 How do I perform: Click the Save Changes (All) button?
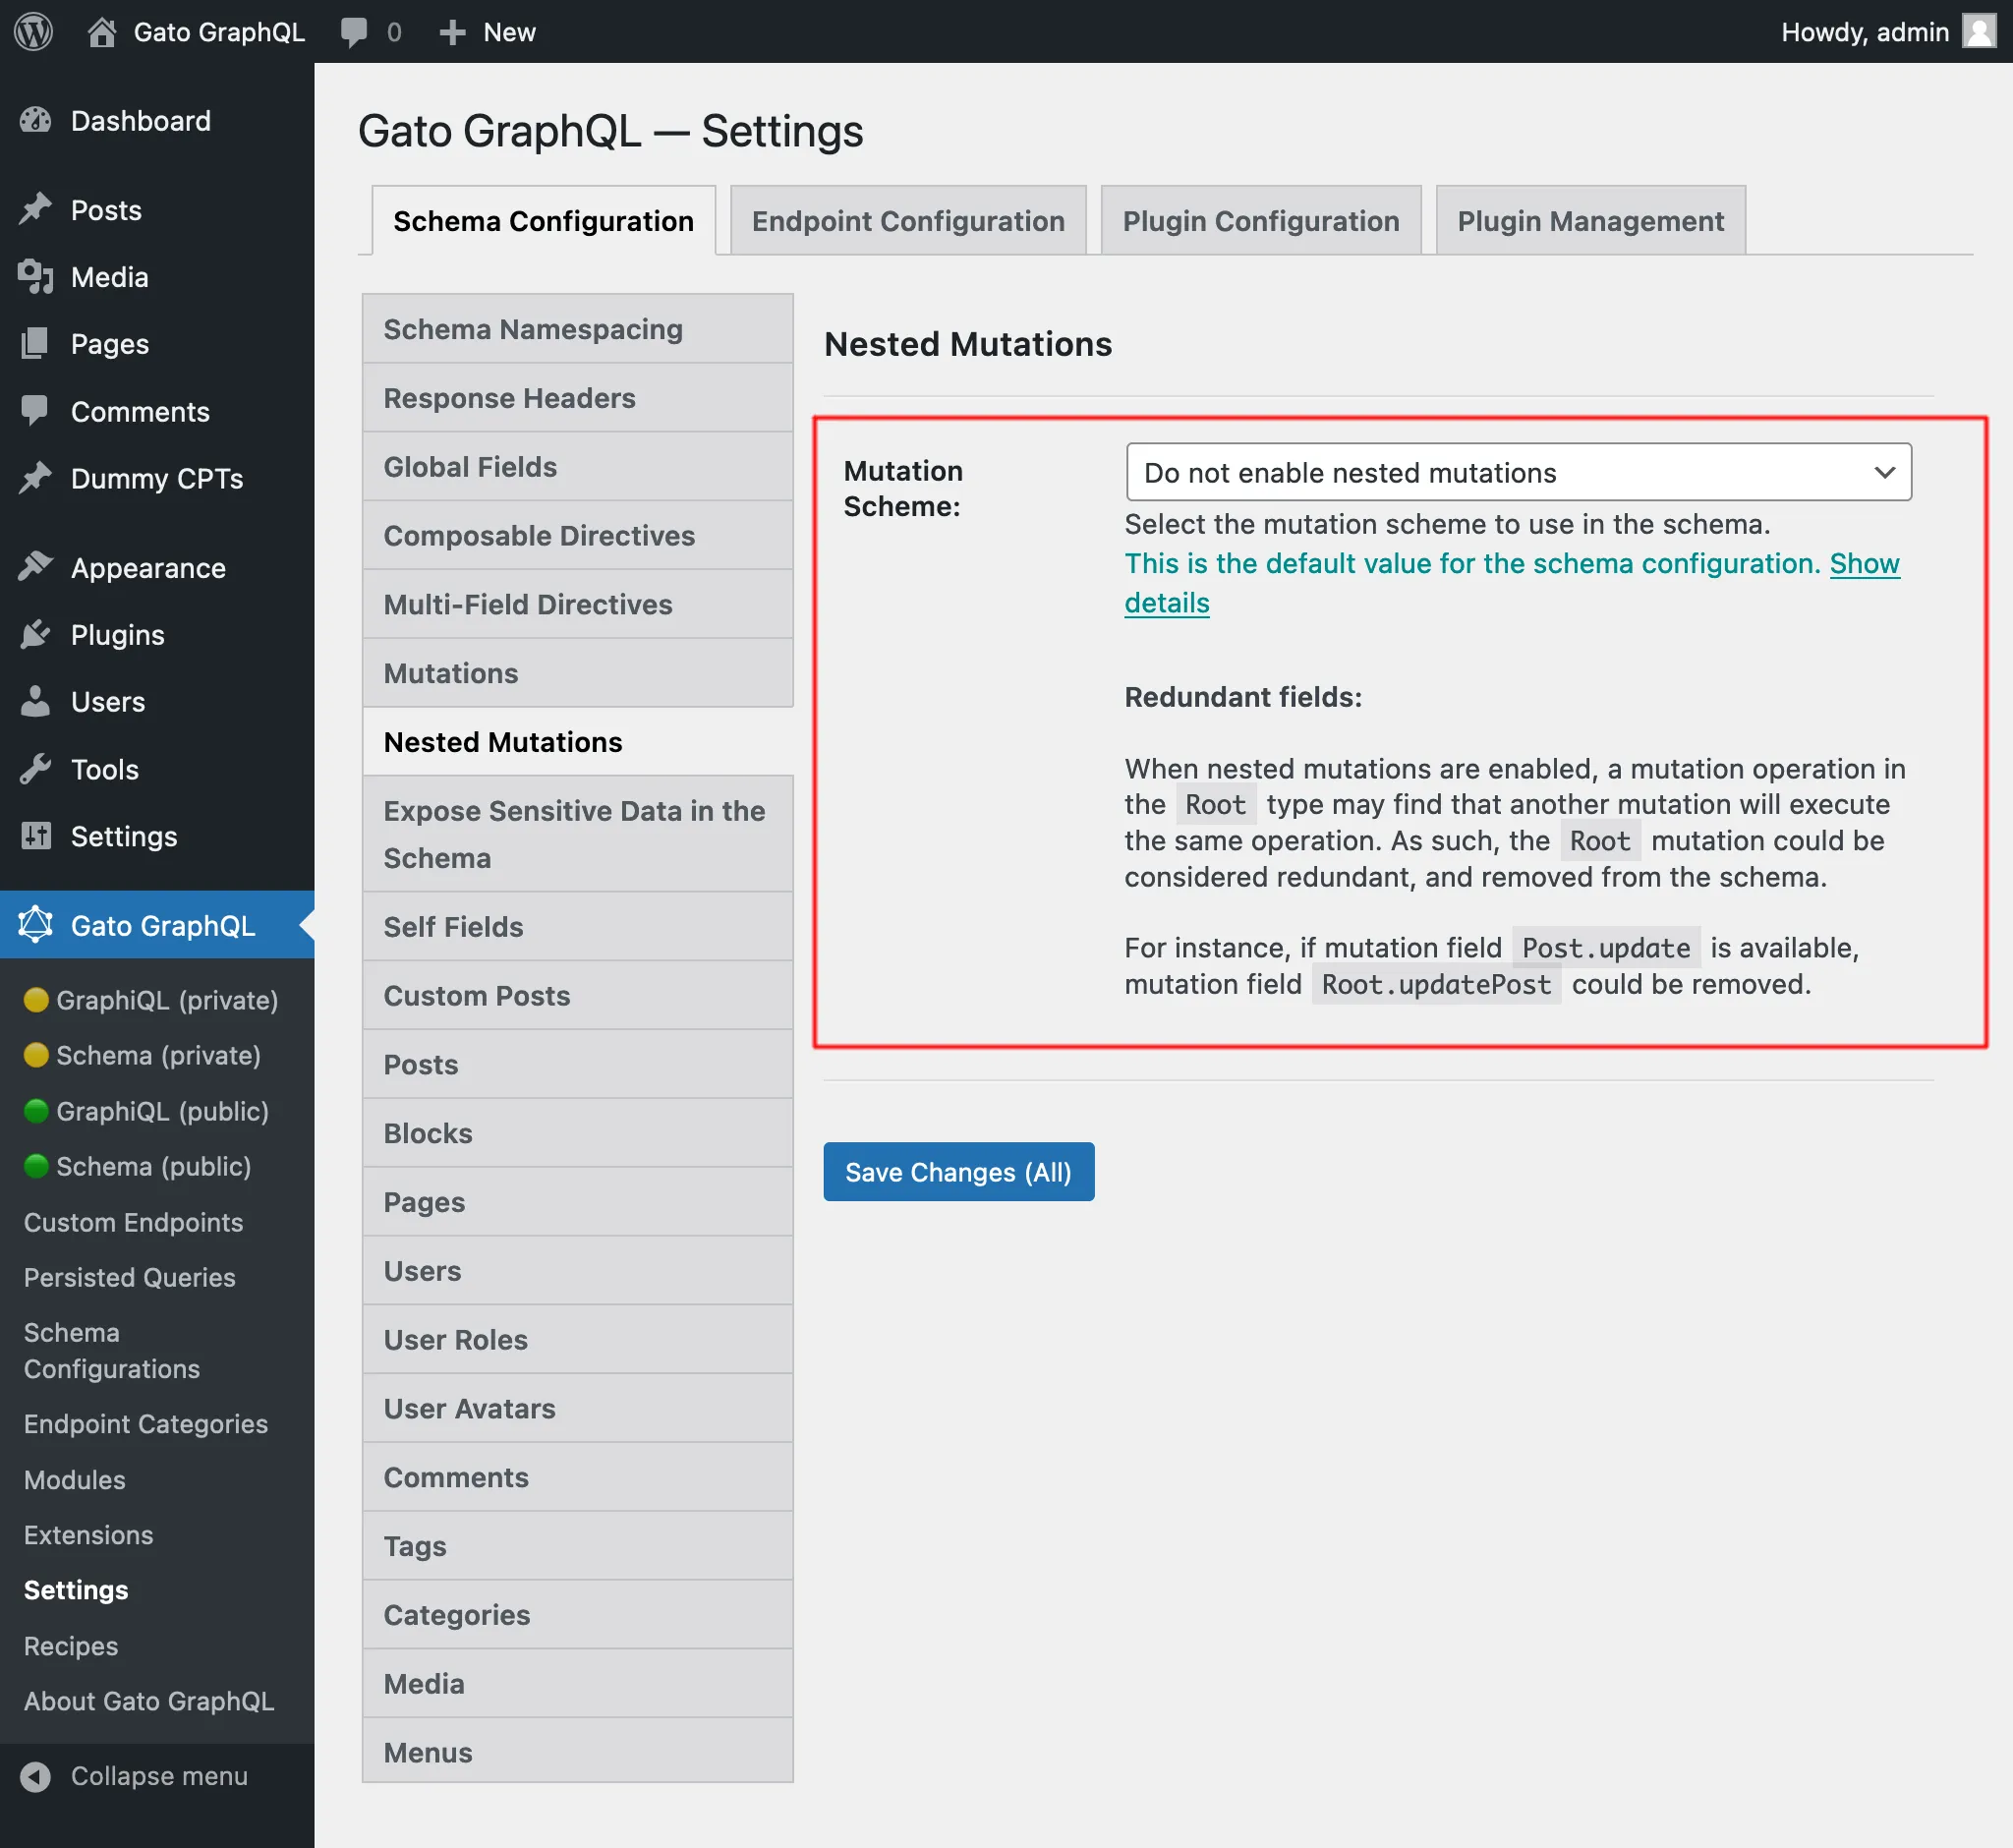coord(958,1171)
